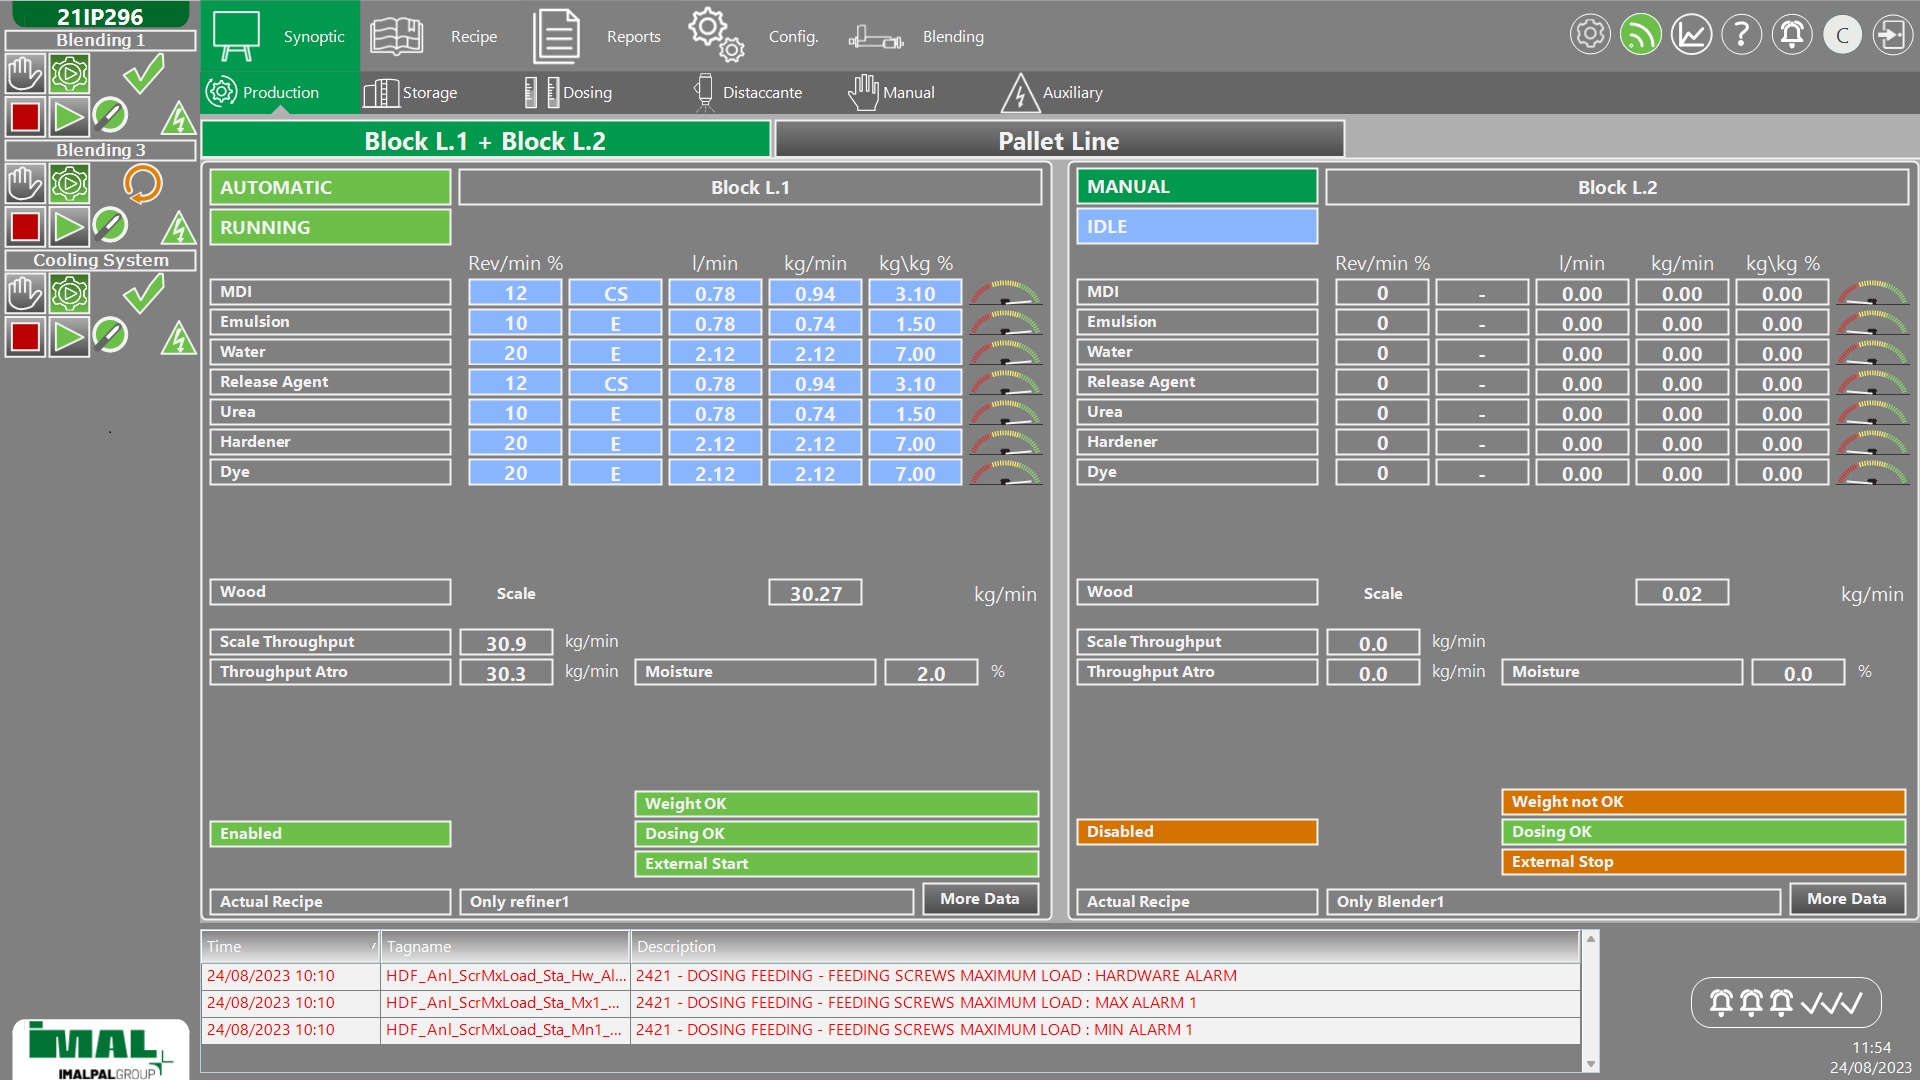Click the MDI gauge indicator in Block L.1
This screenshot has width=1920, height=1080.
pos(1005,293)
